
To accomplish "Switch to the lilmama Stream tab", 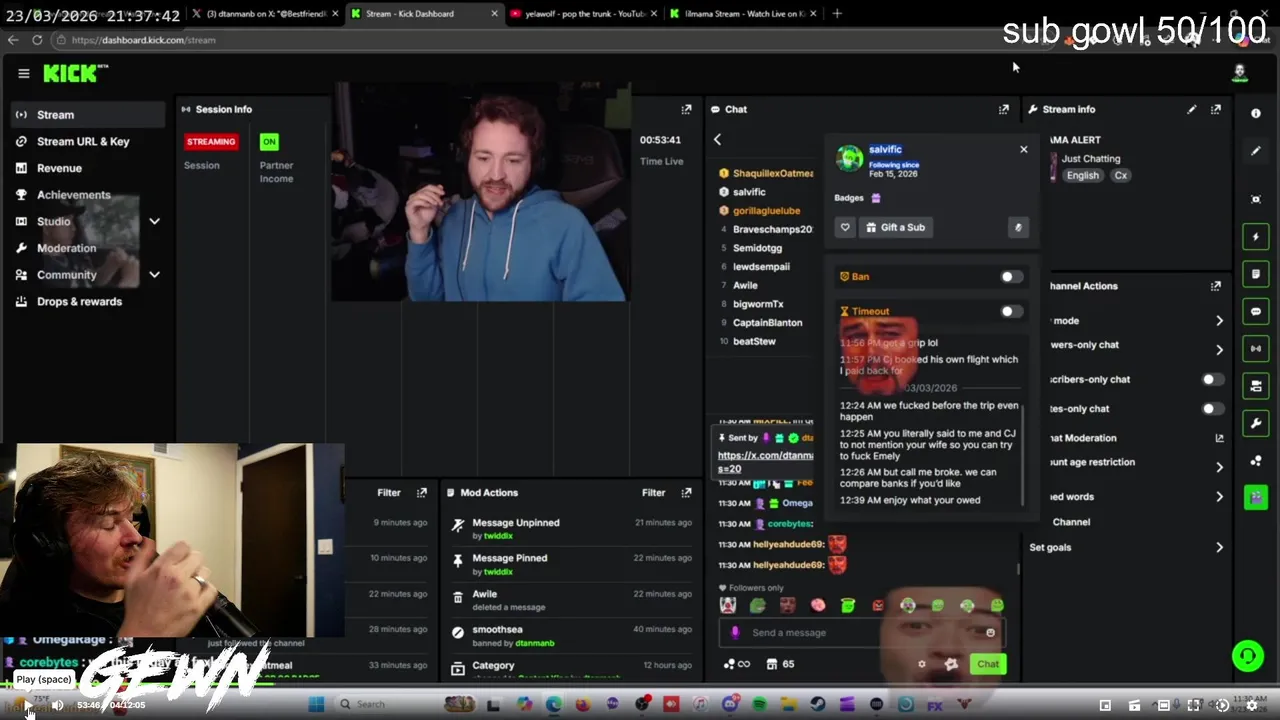I will point(744,14).
